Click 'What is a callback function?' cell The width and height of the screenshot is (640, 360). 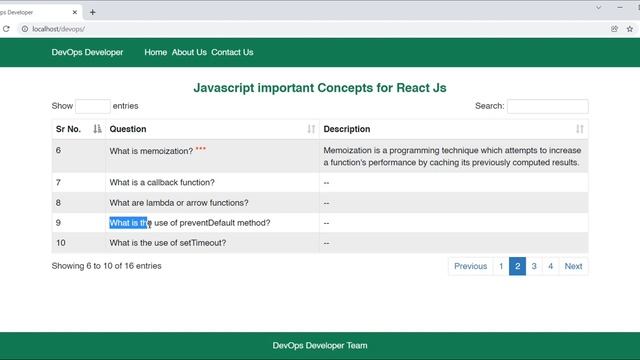212,182
